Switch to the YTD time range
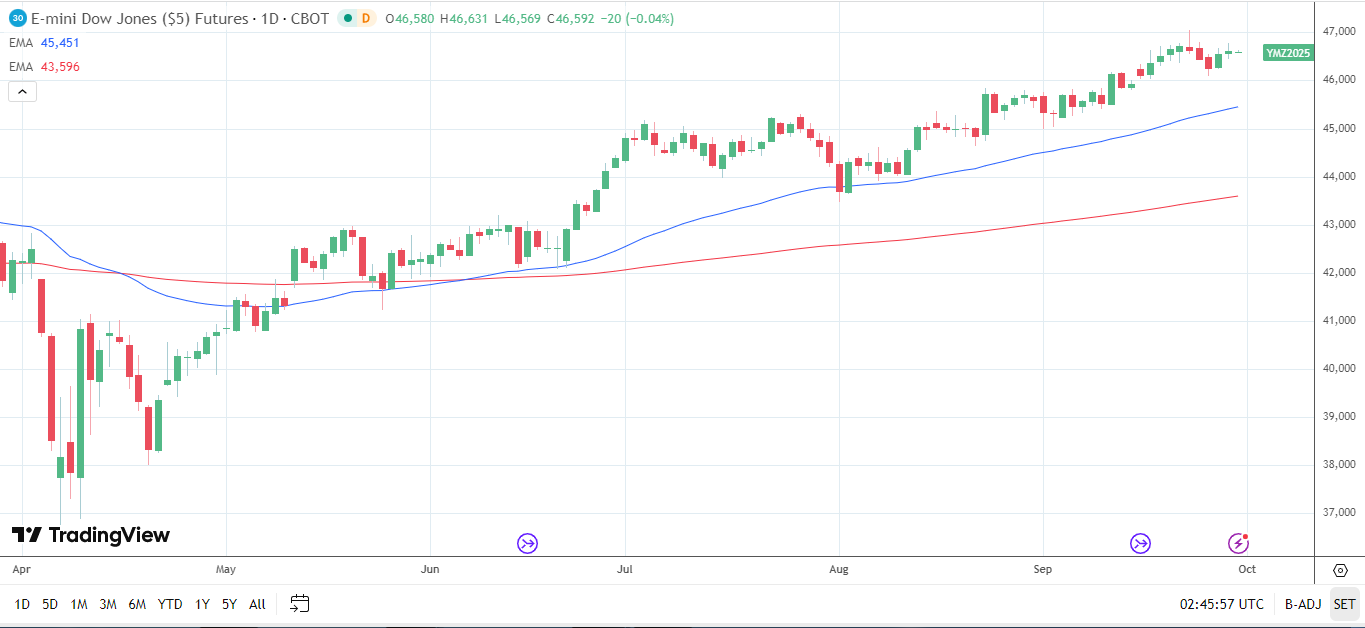The width and height of the screenshot is (1365, 628). pos(170,604)
